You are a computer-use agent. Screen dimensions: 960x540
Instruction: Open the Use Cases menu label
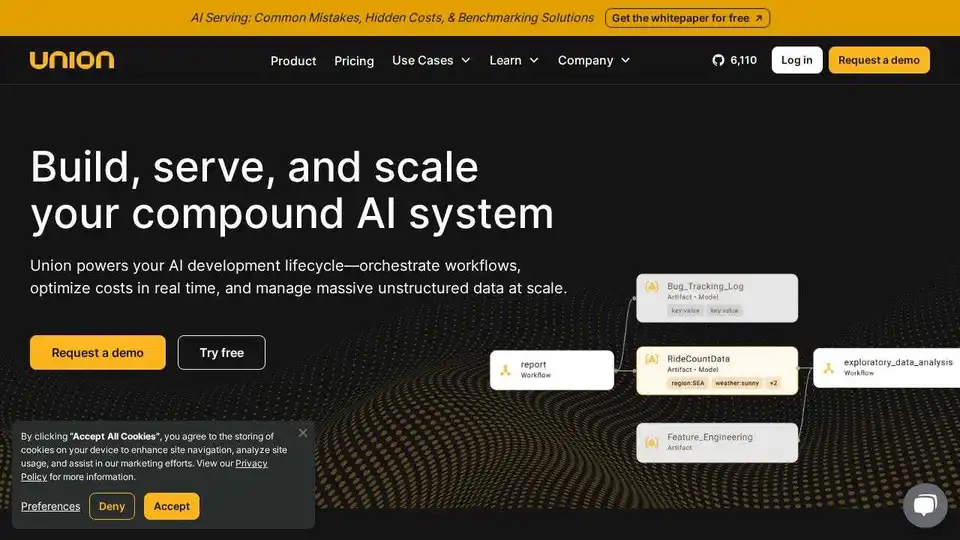coord(422,60)
